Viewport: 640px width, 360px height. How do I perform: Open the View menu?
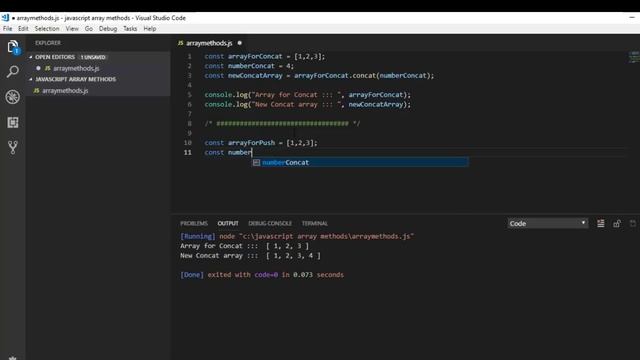point(72,29)
